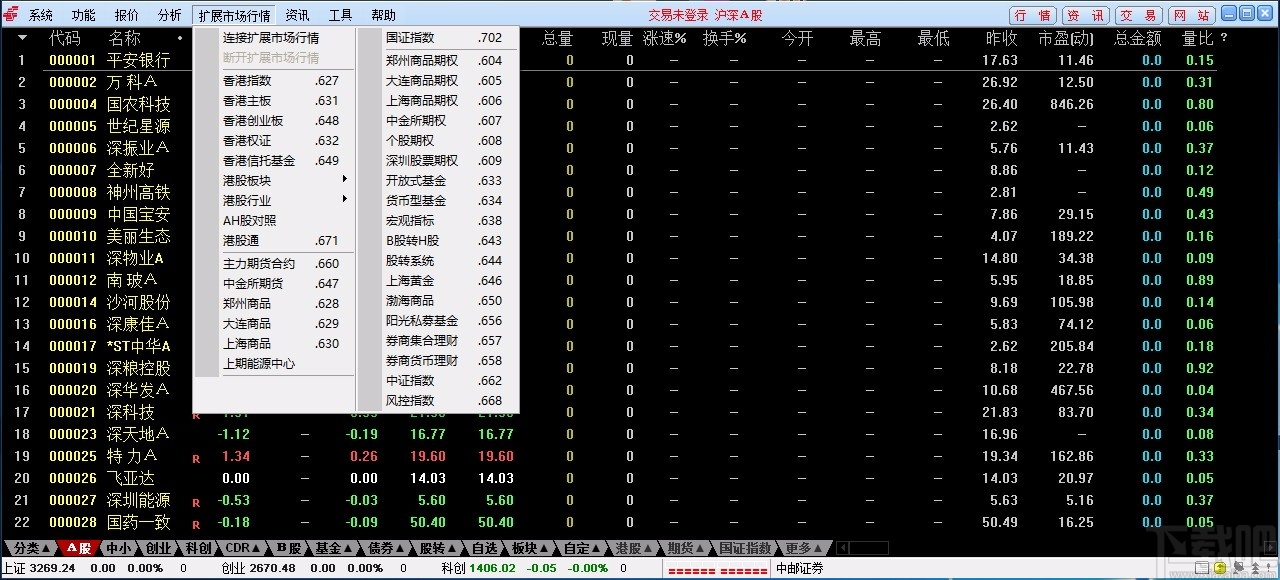Select the 平安银行 stock row

click(x=138, y=60)
